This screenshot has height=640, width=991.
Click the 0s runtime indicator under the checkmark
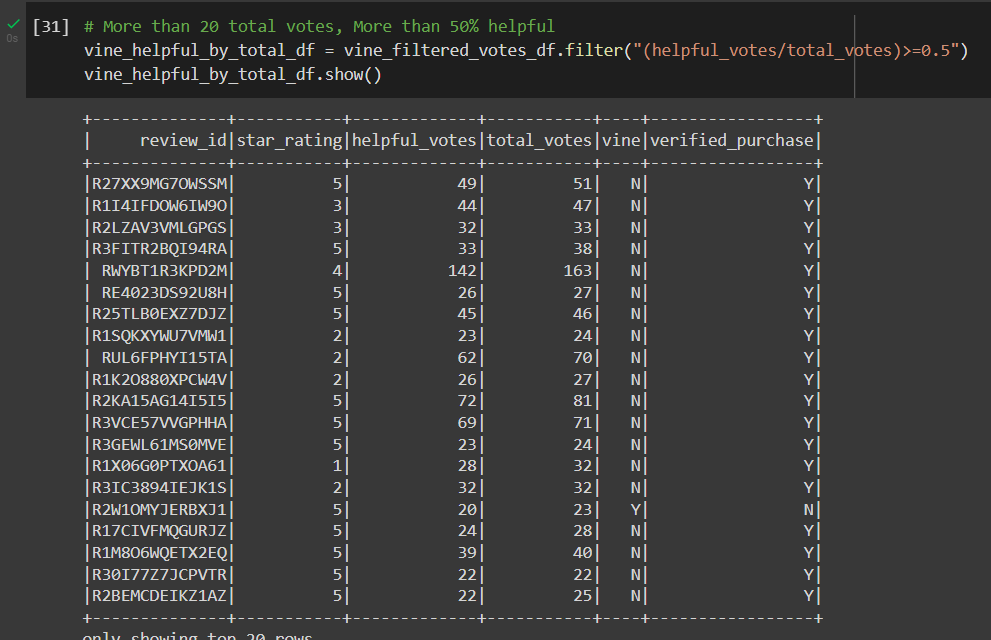11,38
